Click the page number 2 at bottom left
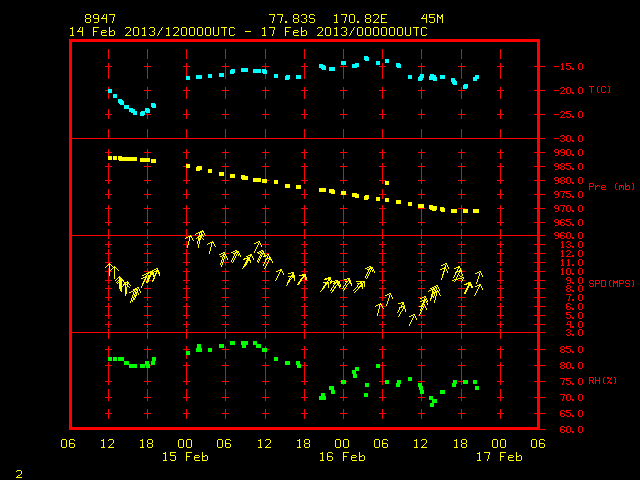Viewport: 640px width, 480px height. pos(19,474)
